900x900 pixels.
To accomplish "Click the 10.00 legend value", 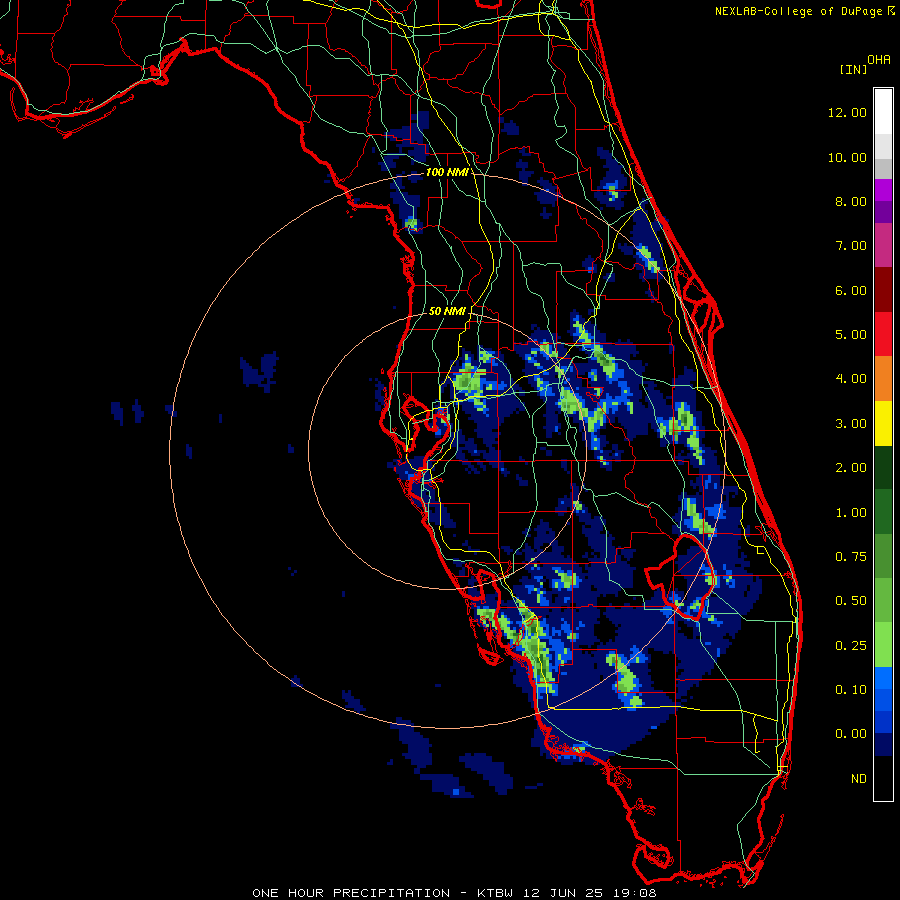I will 847,157.
